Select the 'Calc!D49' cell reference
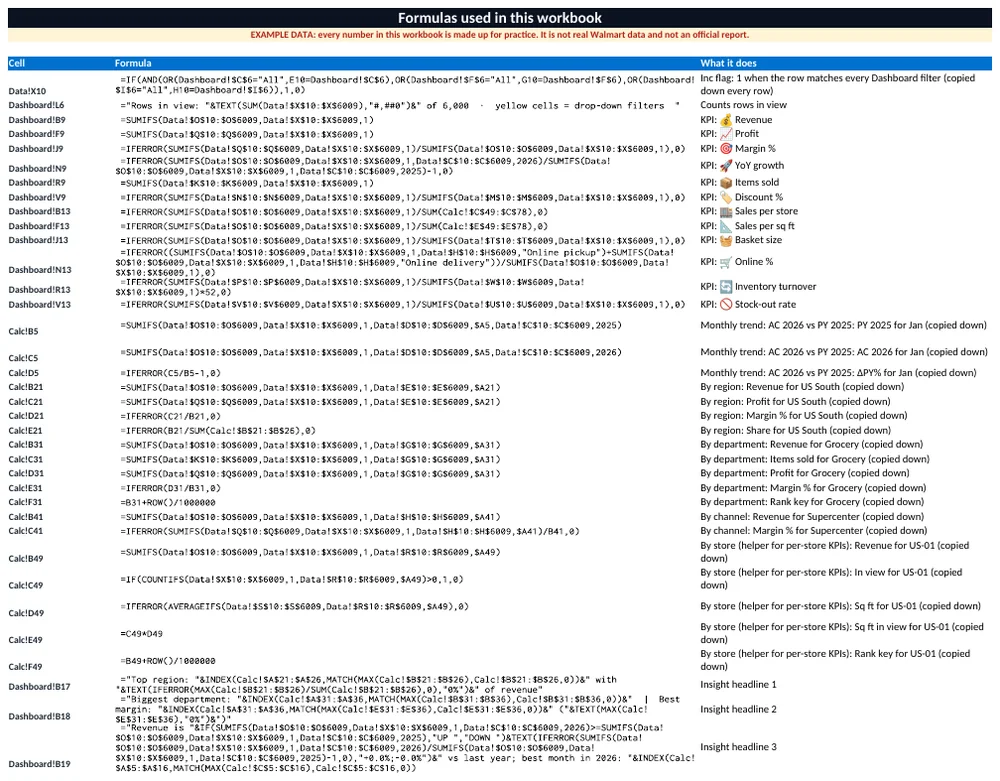The height and width of the screenshot is (781, 1000). pos(26,613)
